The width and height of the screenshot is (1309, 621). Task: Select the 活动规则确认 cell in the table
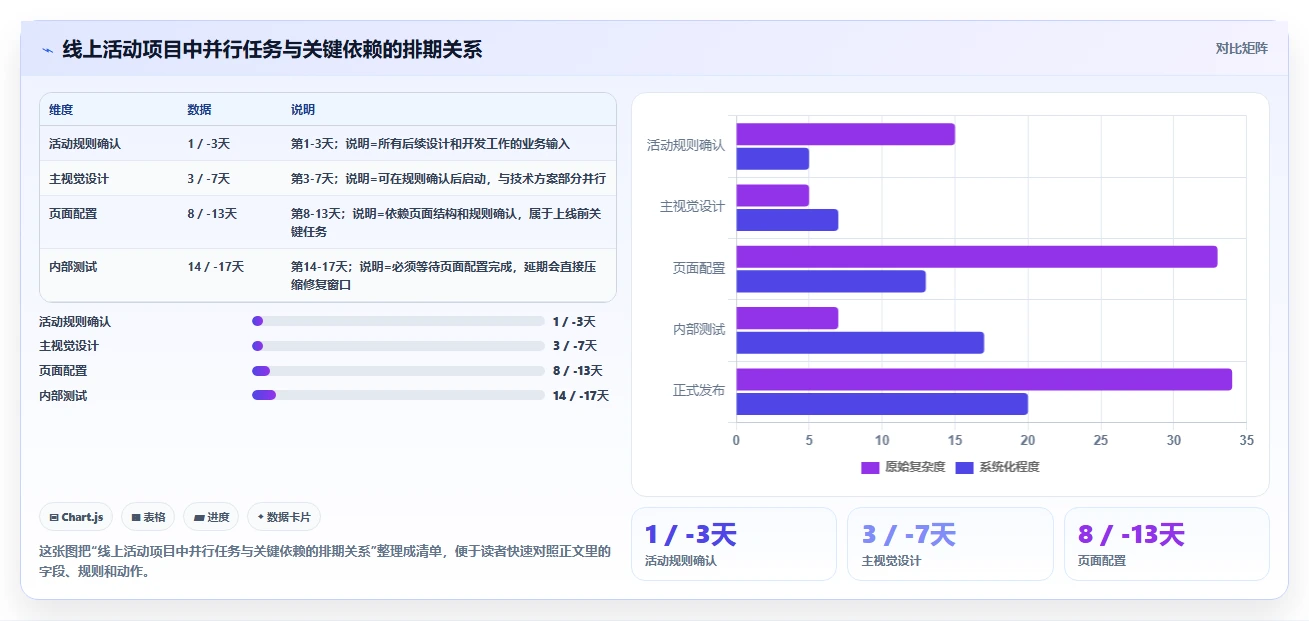tap(85, 144)
